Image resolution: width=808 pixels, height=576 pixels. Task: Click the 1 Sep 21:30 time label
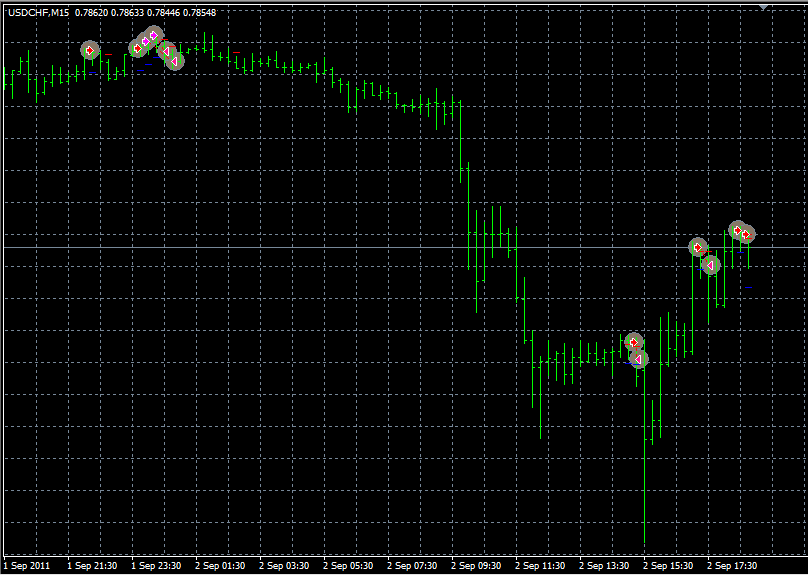coord(92,566)
